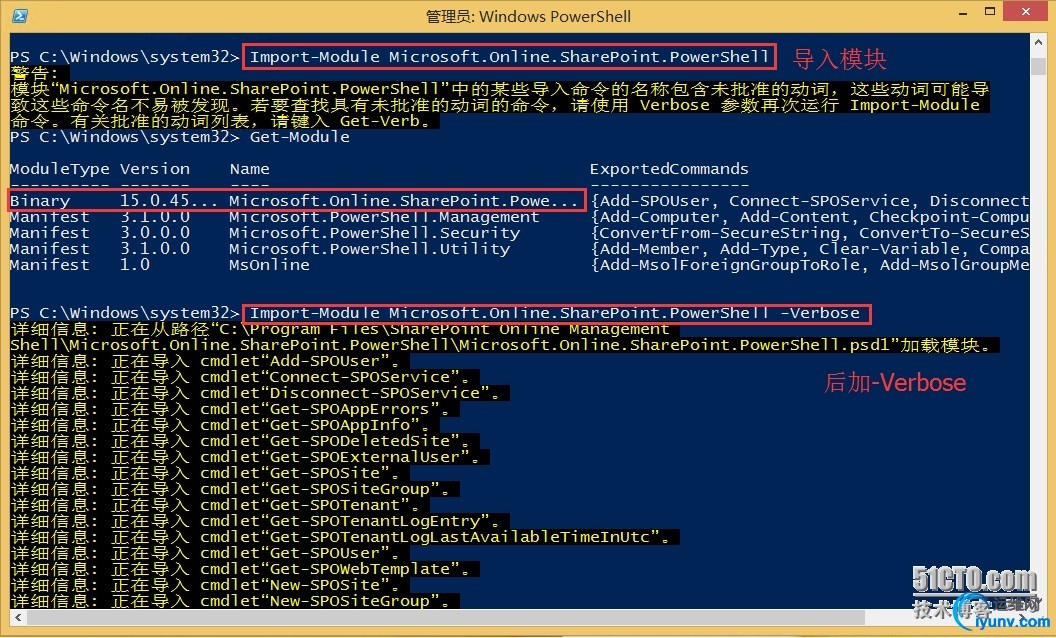1056x638 pixels.
Task: Click the vertical scrollbar thumb
Action: click(1038, 65)
